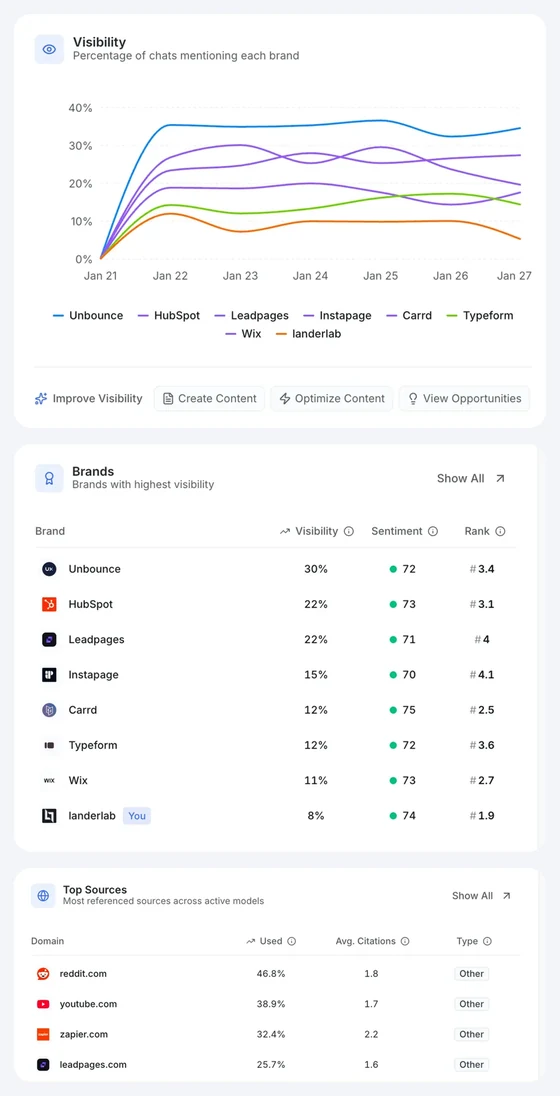This screenshot has height=1096, width=560.
Task: Open View Opportunities
Action: 464,398
